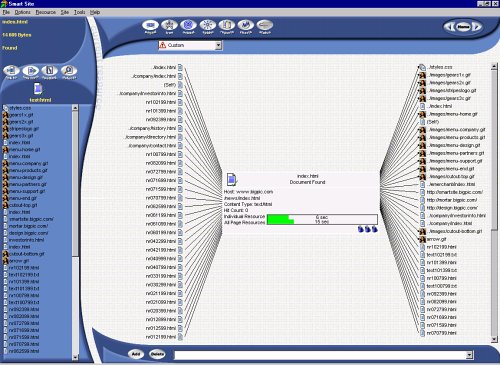Click the play-arrow page icon in left panel
This screenshot has height=365, width=500.
point(31,71)
